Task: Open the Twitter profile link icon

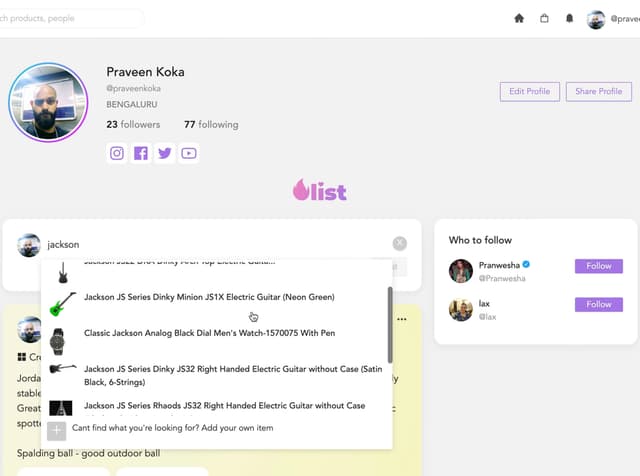Action: pos(165,153)
